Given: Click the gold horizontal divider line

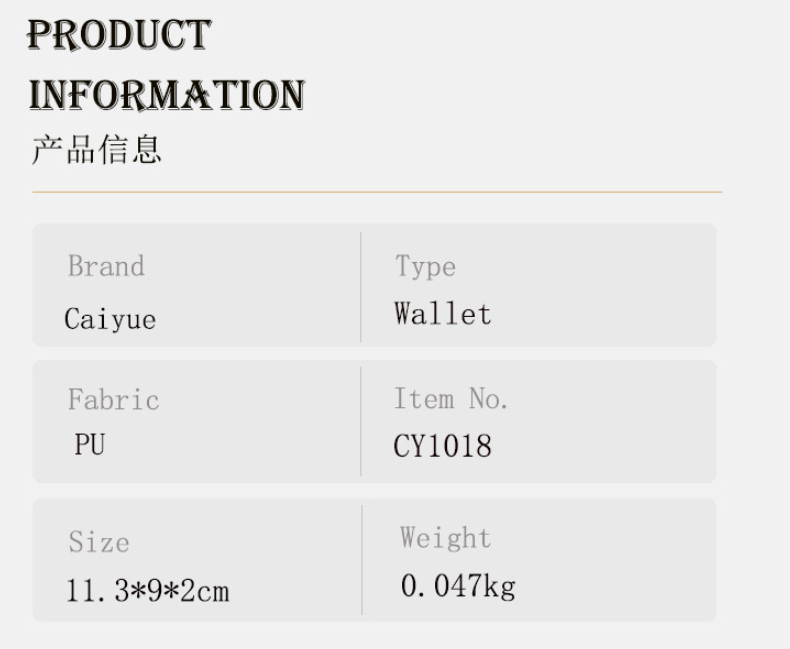Looking at the screenshot, I should (376, 191).
